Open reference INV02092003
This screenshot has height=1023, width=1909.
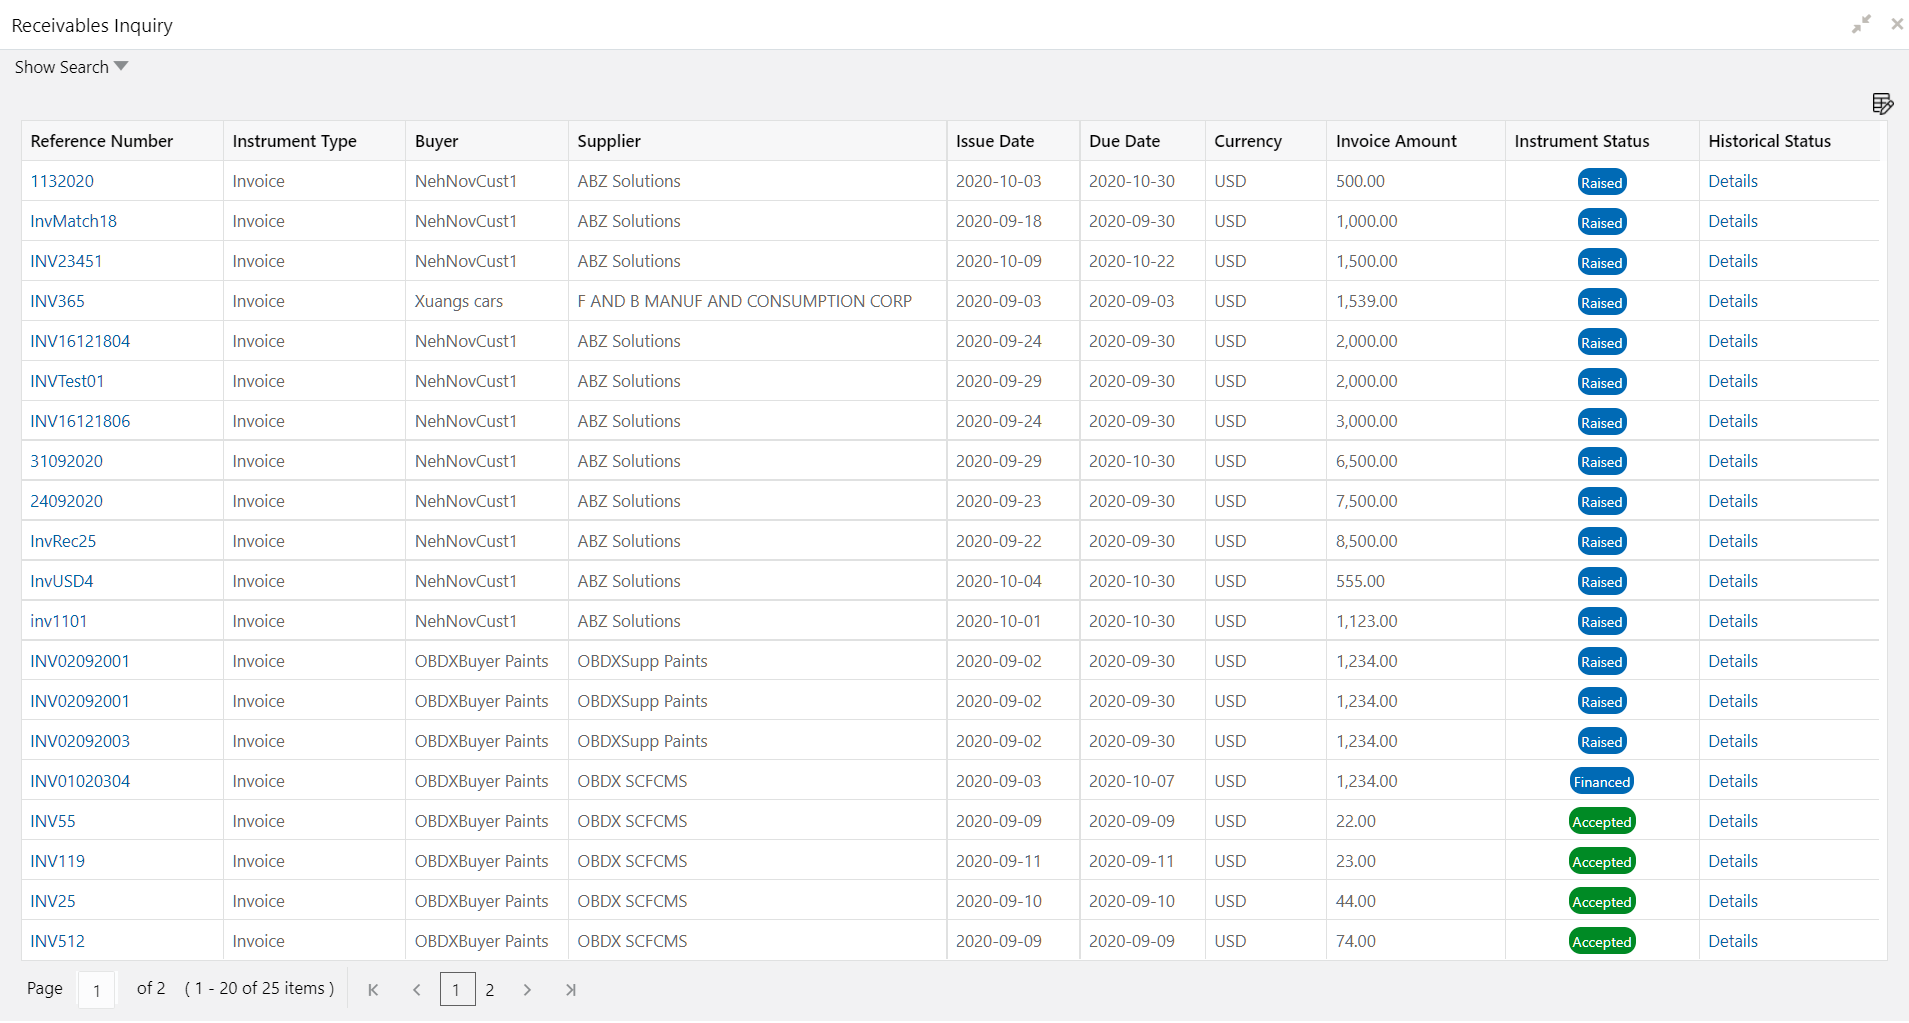(x=80, y=741)
